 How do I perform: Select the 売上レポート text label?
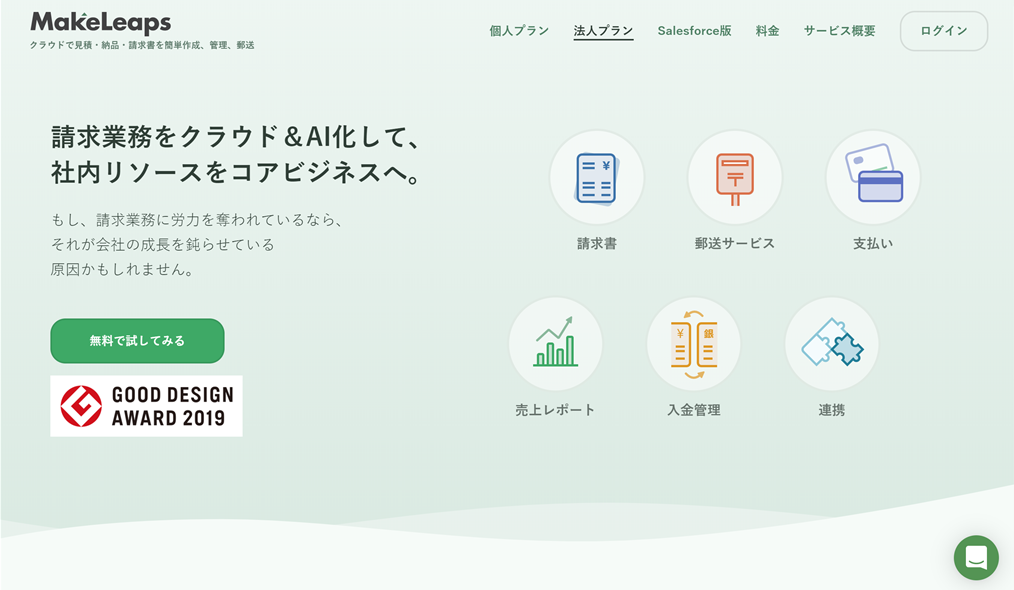(x=555, y=410)
